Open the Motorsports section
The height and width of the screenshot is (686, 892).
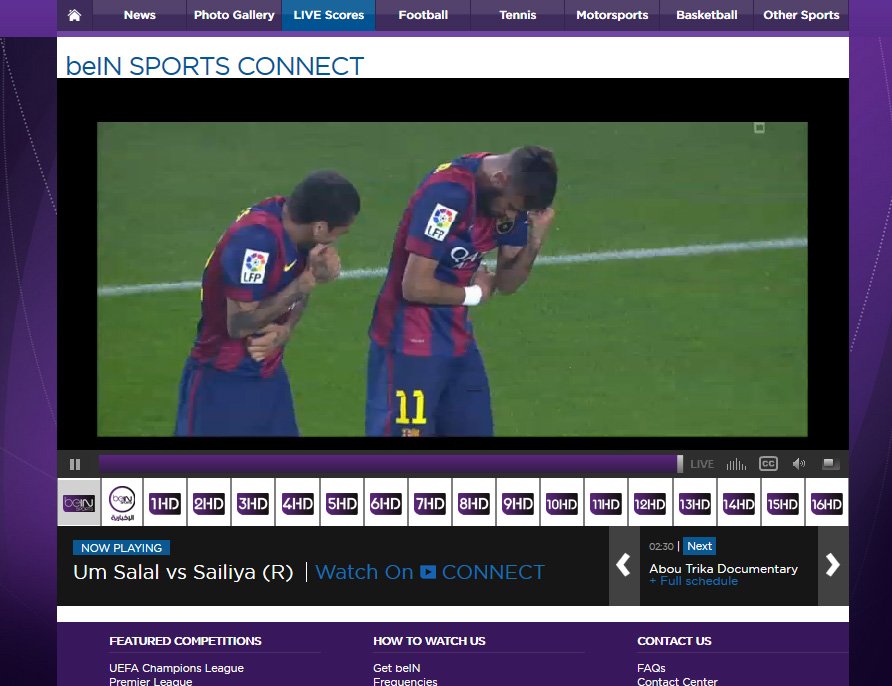click(612, 15)
